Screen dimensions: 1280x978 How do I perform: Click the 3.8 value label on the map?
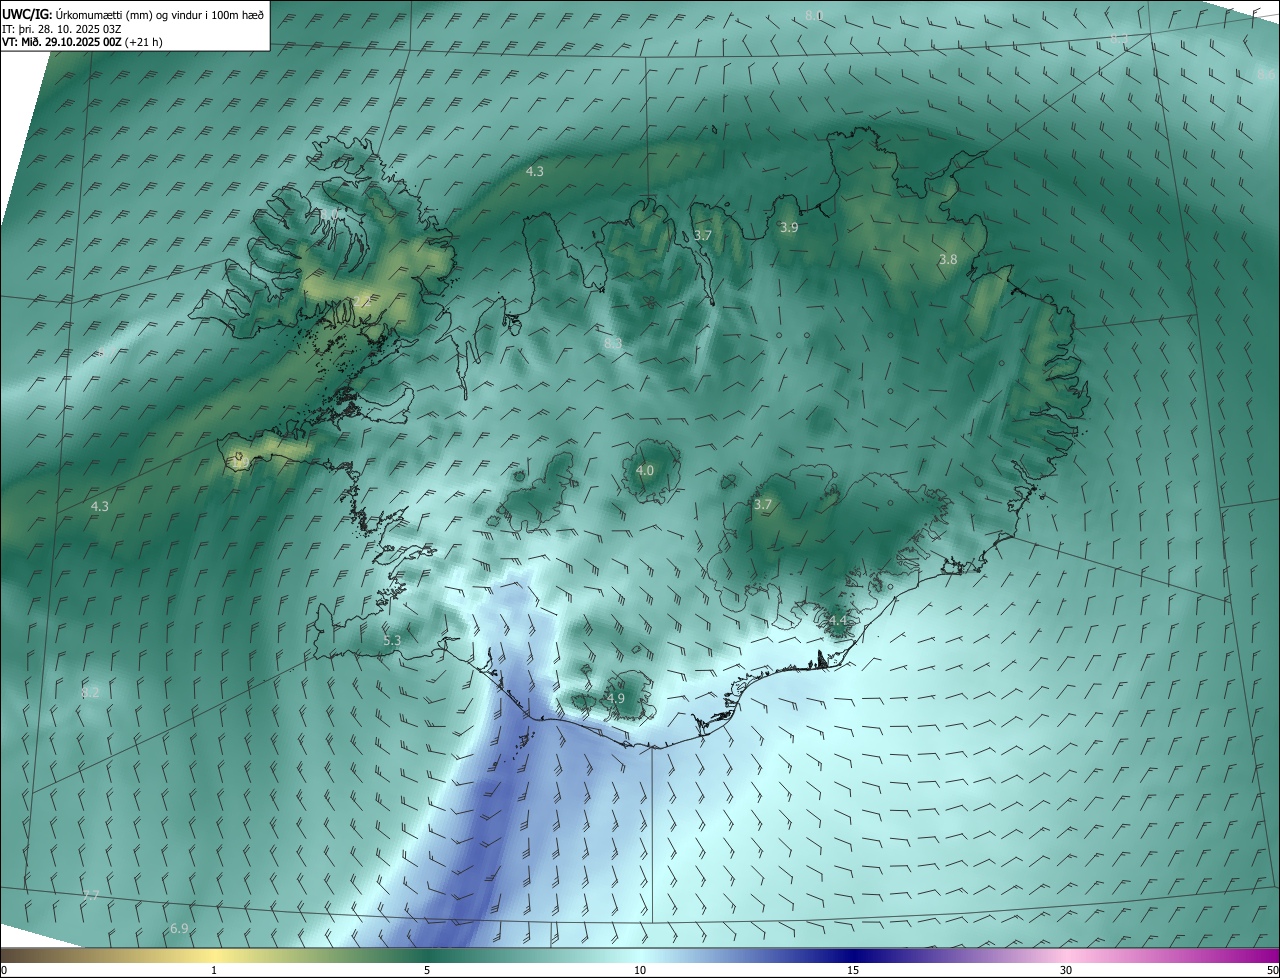(x=948, y=260)
